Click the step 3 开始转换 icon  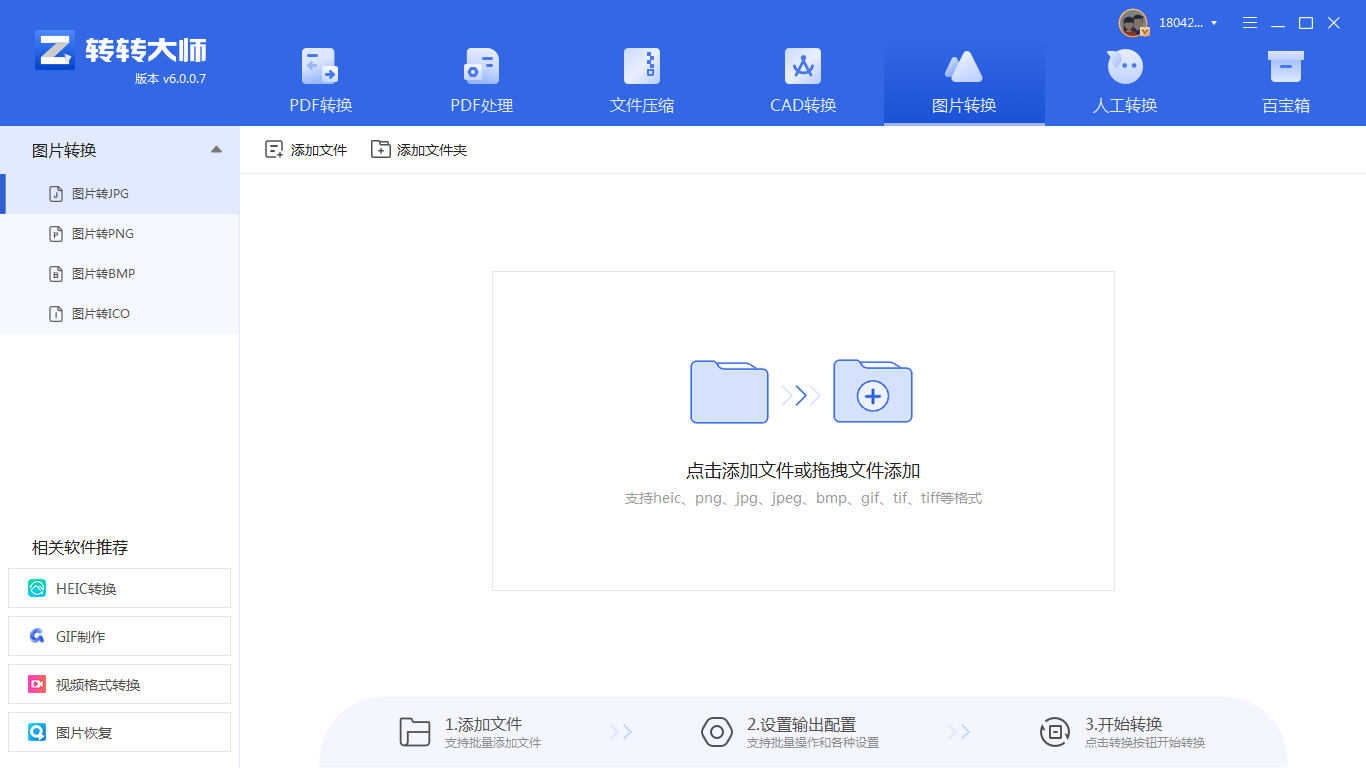click(1055, 732)
